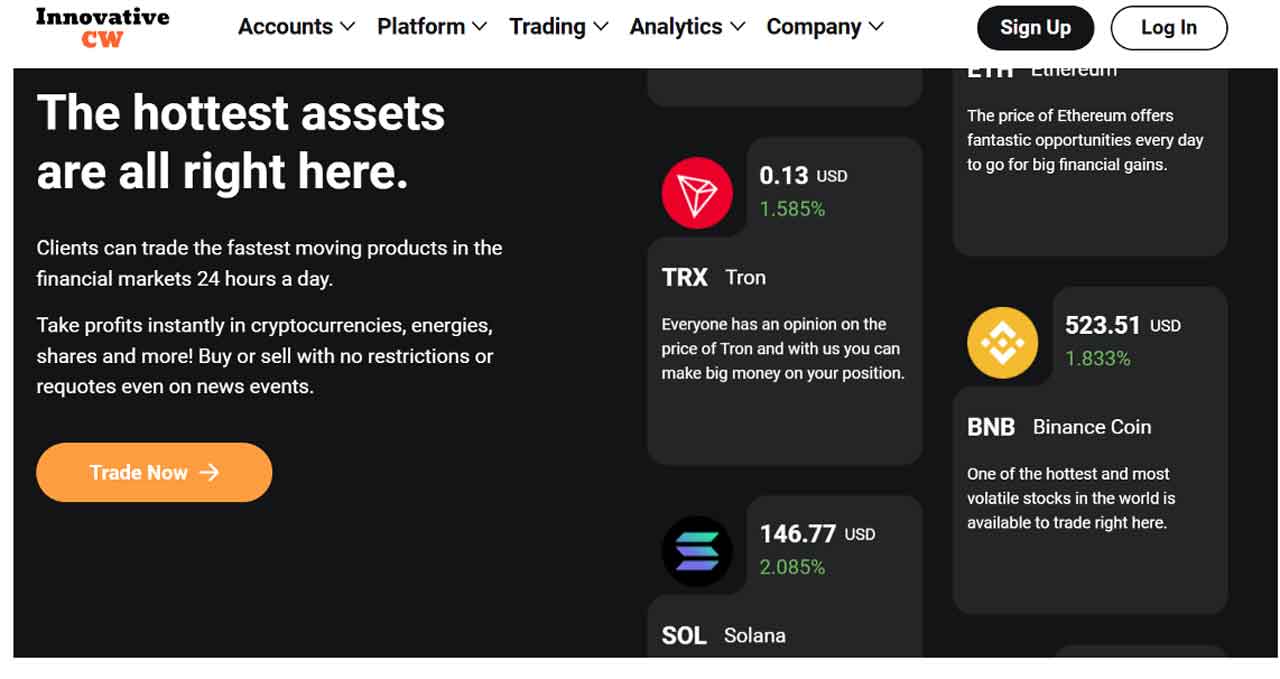Expand the Trading dropdown chevron
Image resolution: width=1280 pixels, height=679 pixels.
600,27
